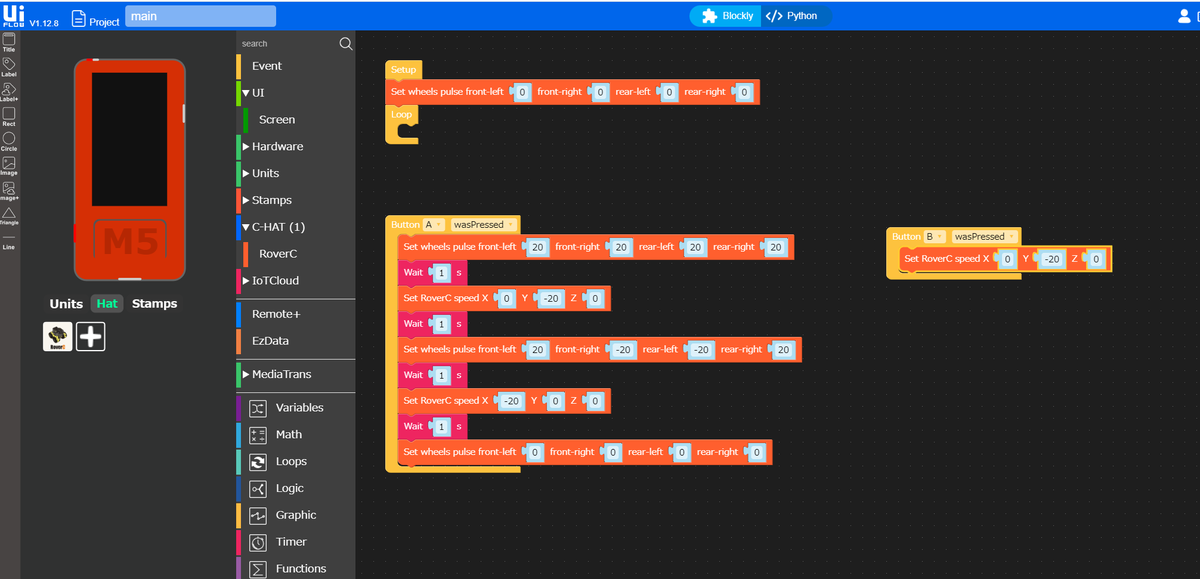The width and height of the screenshot is (1200, 579).
Task: Click the M5 device screen preview
Action: click(x=129, y=140)
